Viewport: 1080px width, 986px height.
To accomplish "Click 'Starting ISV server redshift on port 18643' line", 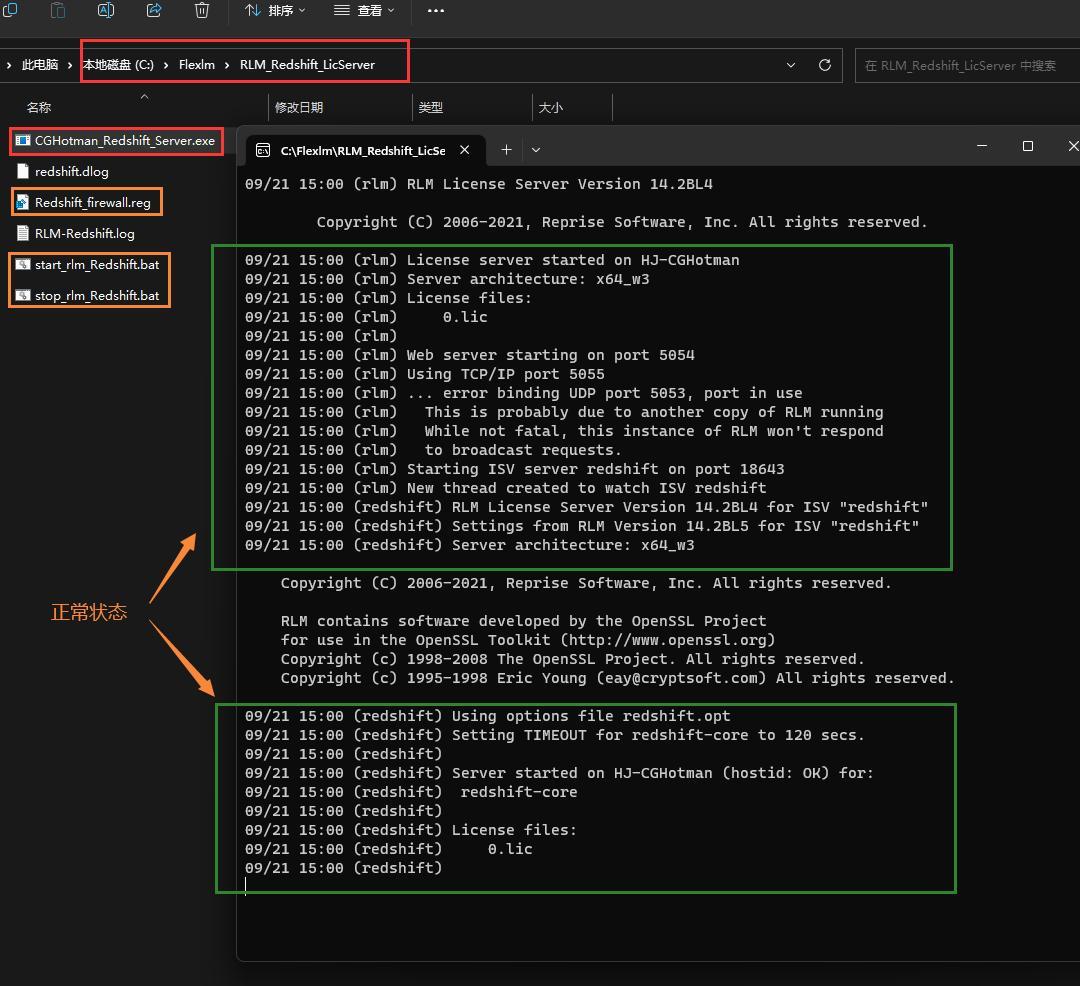I will pos(515,469).
